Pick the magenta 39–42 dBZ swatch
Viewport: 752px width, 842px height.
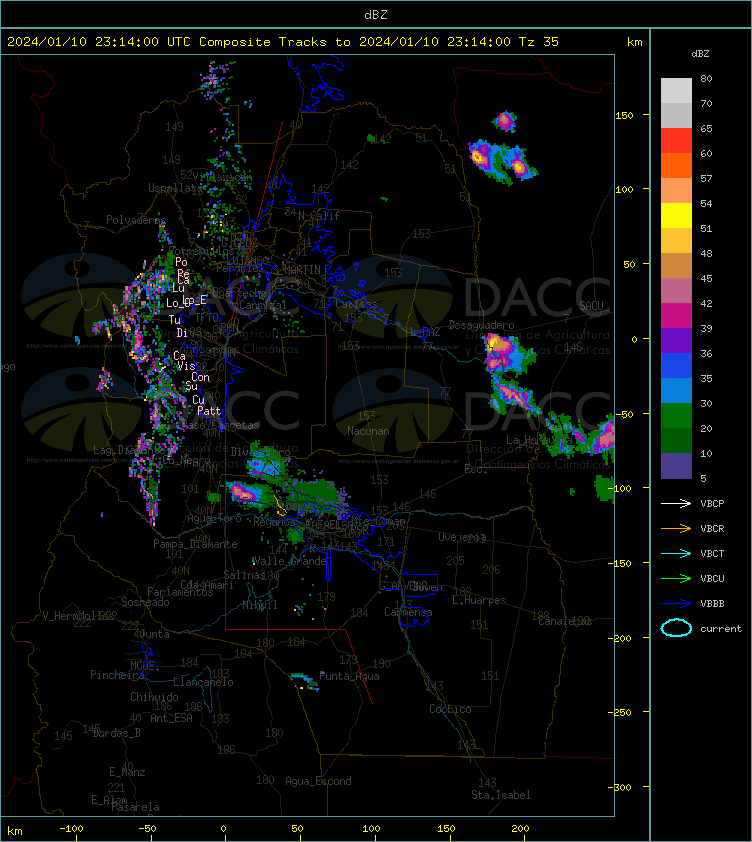(676, 316)
